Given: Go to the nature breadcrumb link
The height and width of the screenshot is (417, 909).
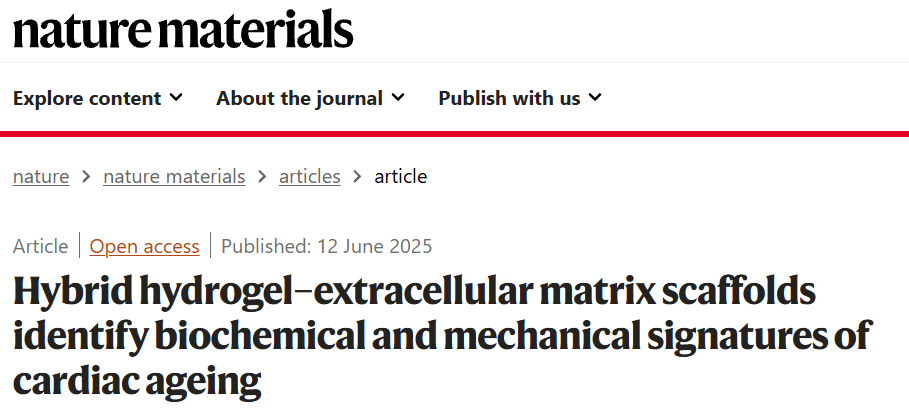Looking at the screenshot, I should point(41,177).
